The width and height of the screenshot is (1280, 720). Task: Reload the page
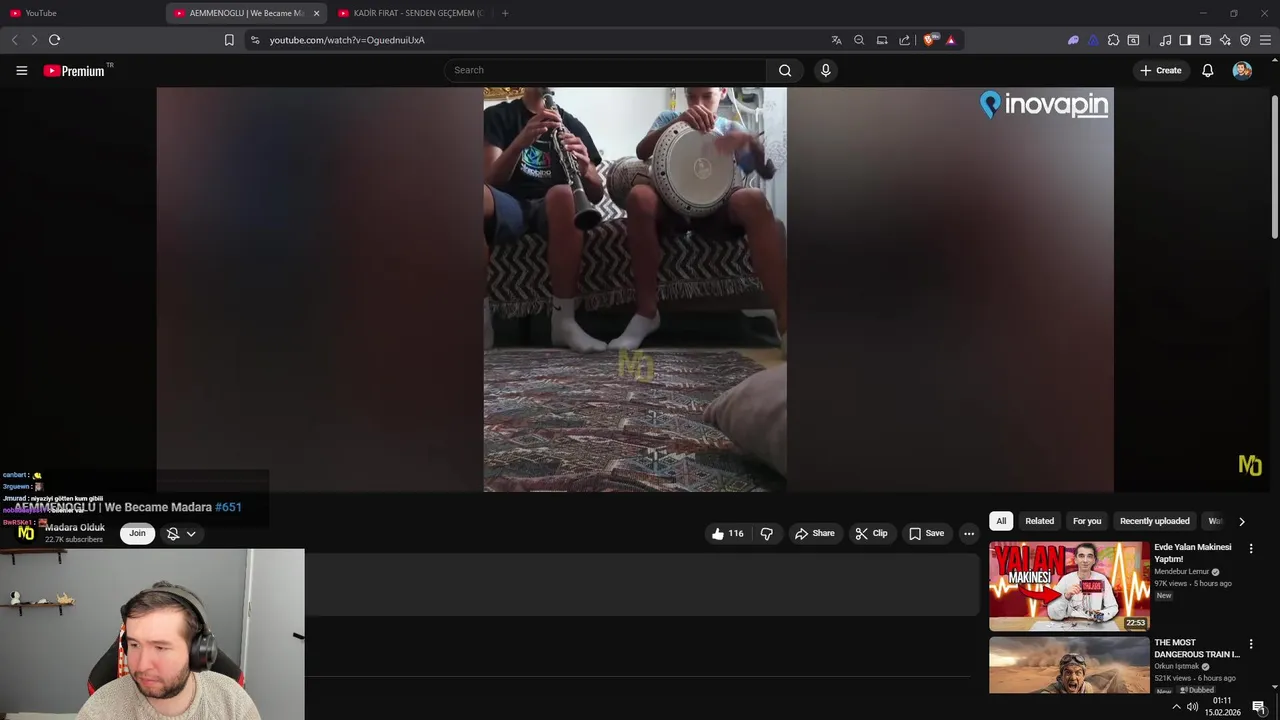54,40
